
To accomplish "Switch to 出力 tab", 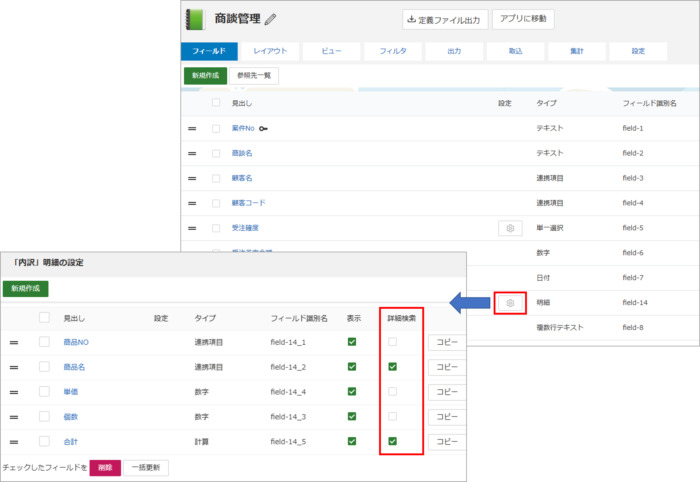I will click(x=454, y=51).
